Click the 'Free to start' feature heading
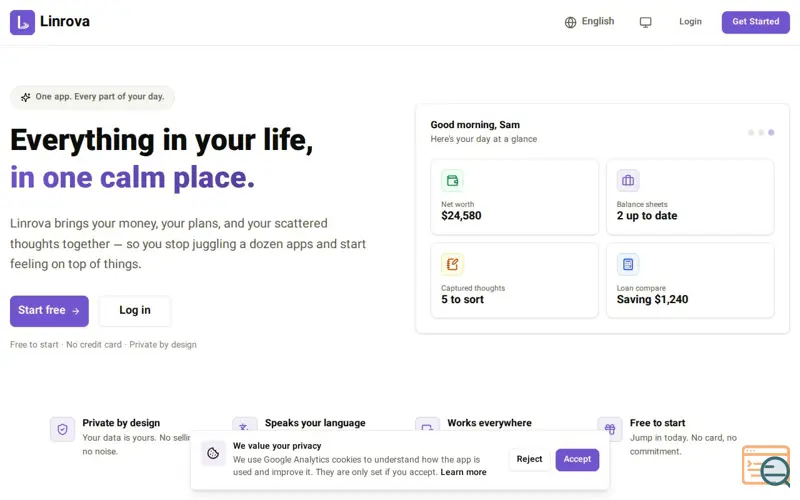800x500 pixels. 657,423
